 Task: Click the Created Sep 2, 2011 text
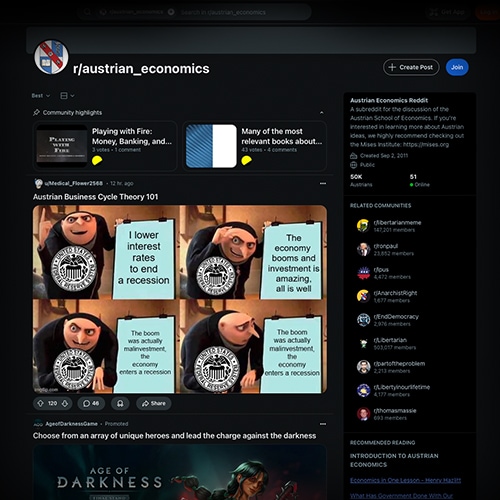pos(384,156)
